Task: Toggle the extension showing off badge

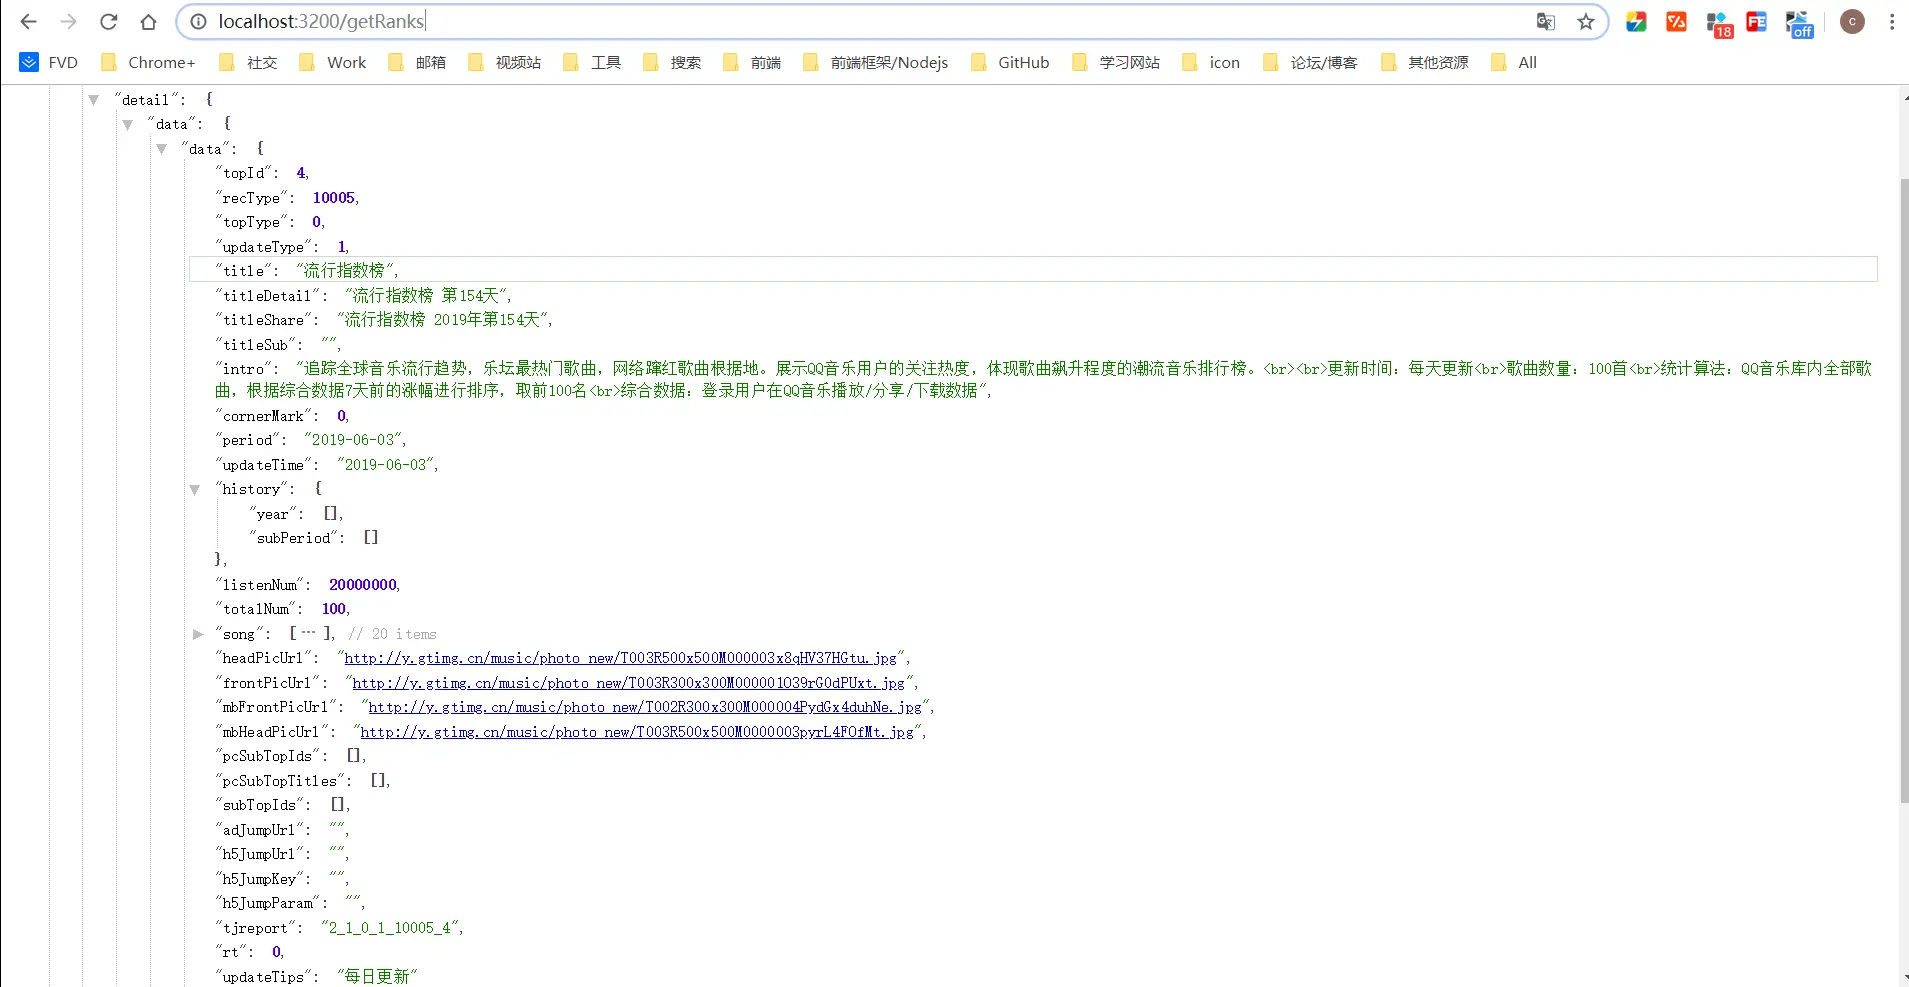Action: click(x=1799, y=23)
